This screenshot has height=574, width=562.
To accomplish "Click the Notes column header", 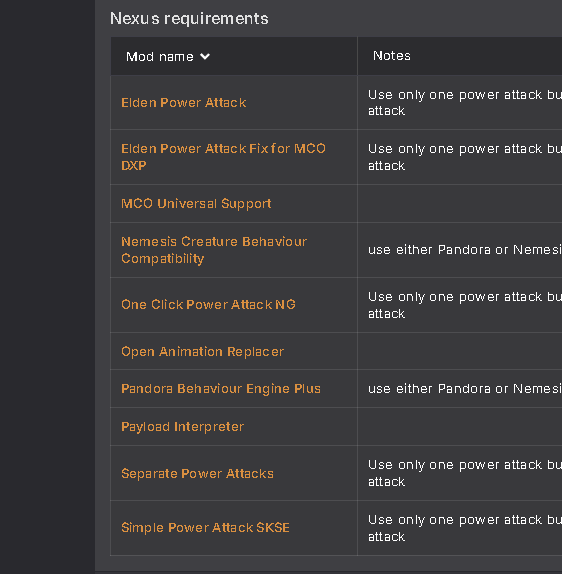I will [x=391, y=56].
